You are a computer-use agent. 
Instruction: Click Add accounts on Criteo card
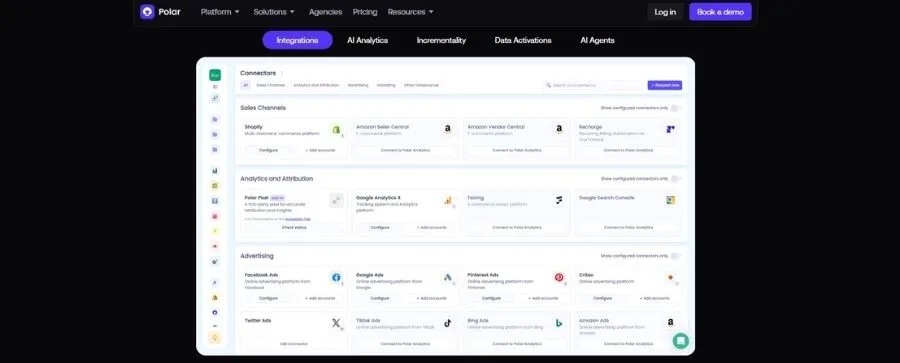click(654, 298)
